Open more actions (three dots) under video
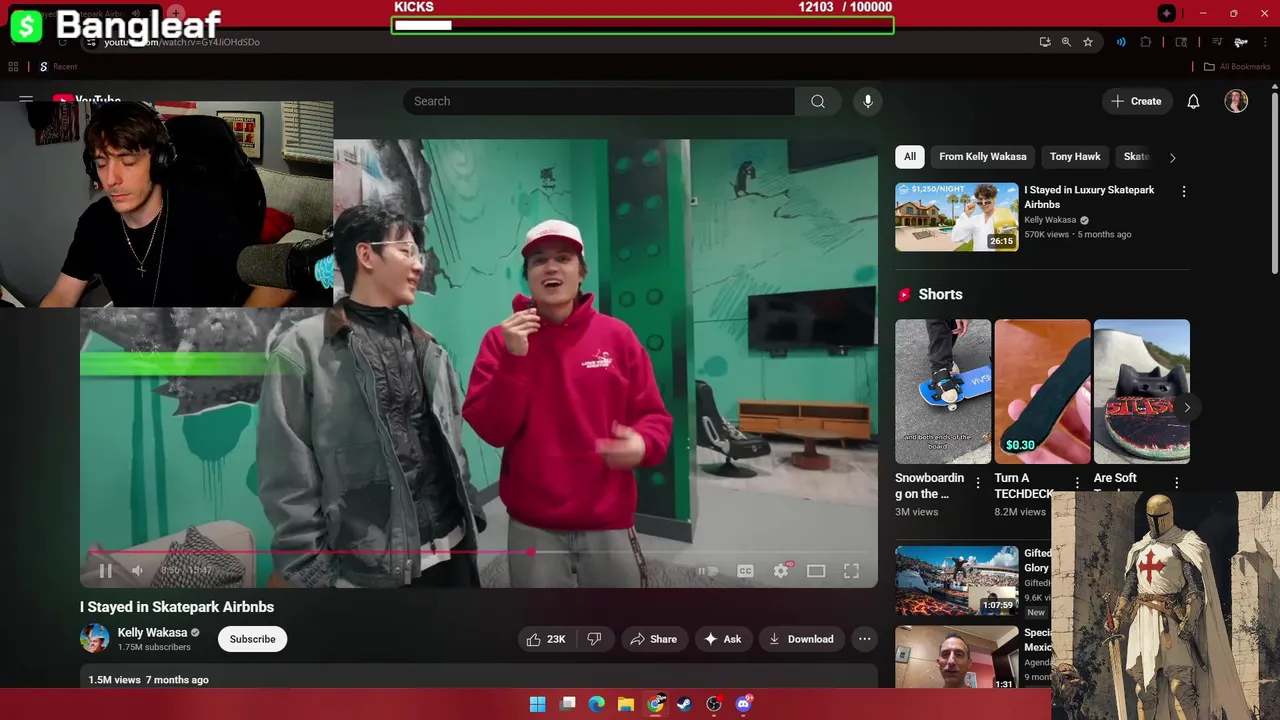 coord(865,639)
